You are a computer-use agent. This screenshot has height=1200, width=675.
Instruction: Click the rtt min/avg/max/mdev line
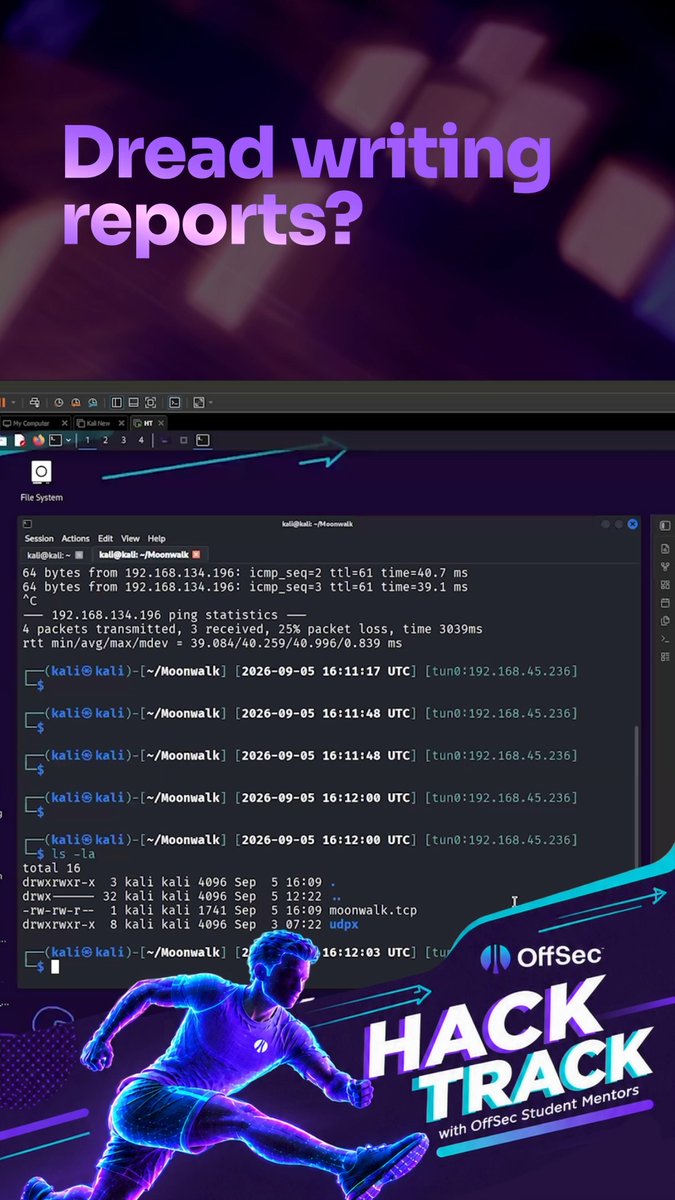pos(212,642)
